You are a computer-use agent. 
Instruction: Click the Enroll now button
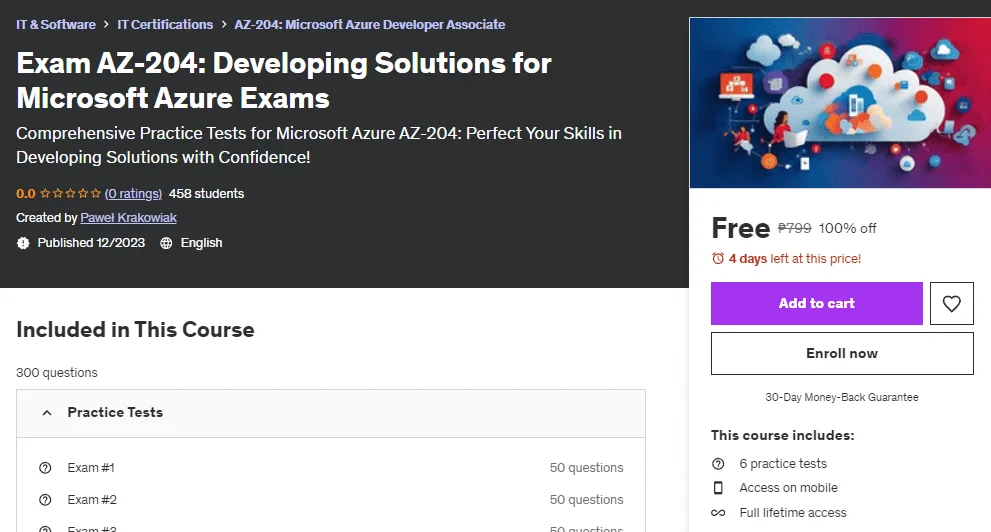pyautogui.click(x=842, y=353)
